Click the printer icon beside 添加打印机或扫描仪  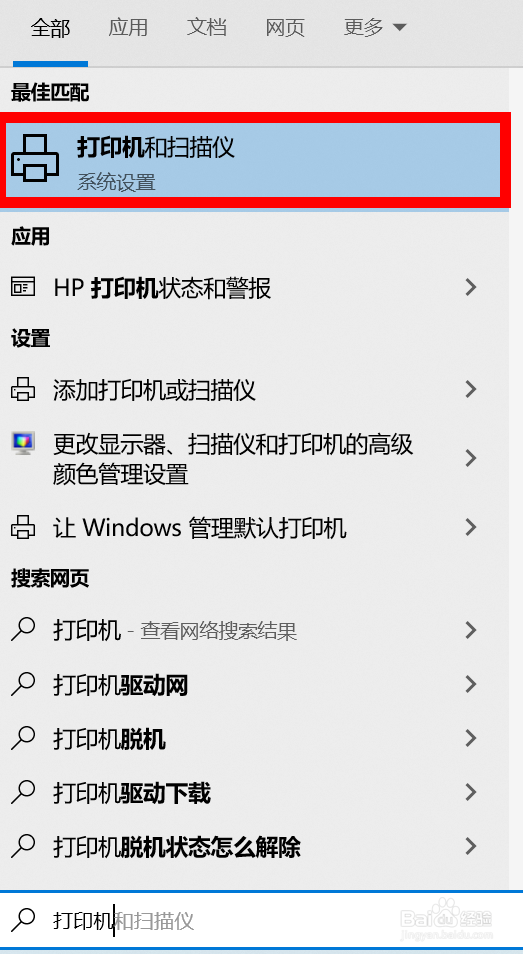(x=23, y=389)
